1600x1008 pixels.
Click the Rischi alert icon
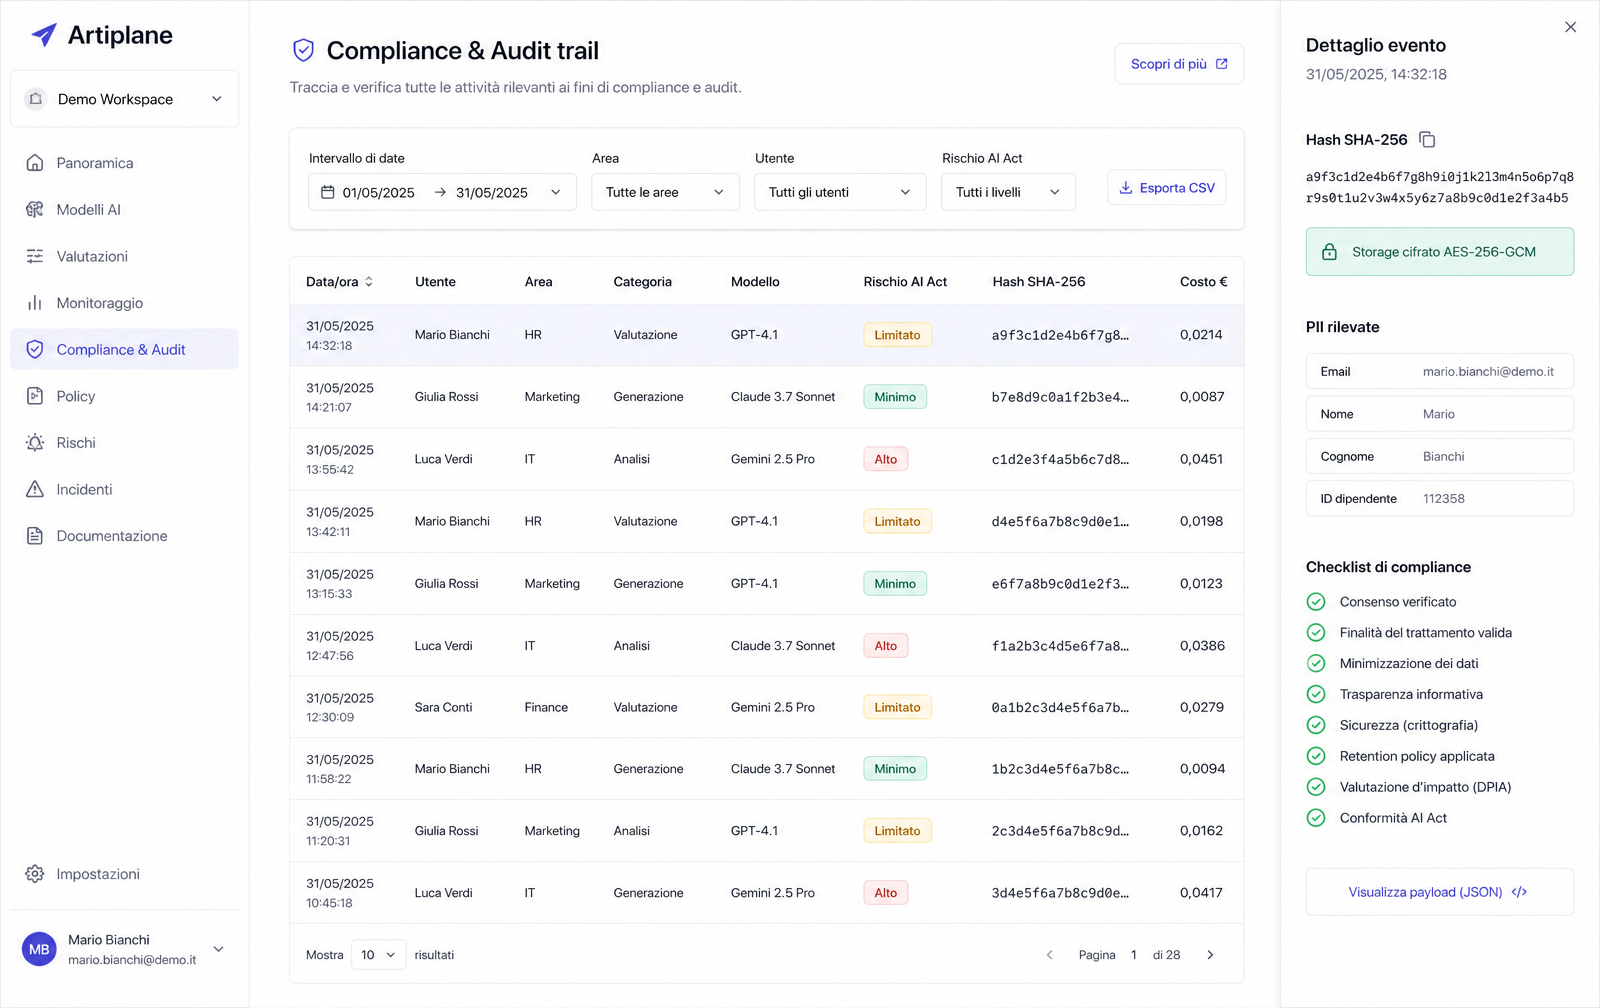[x=35, y=443]
